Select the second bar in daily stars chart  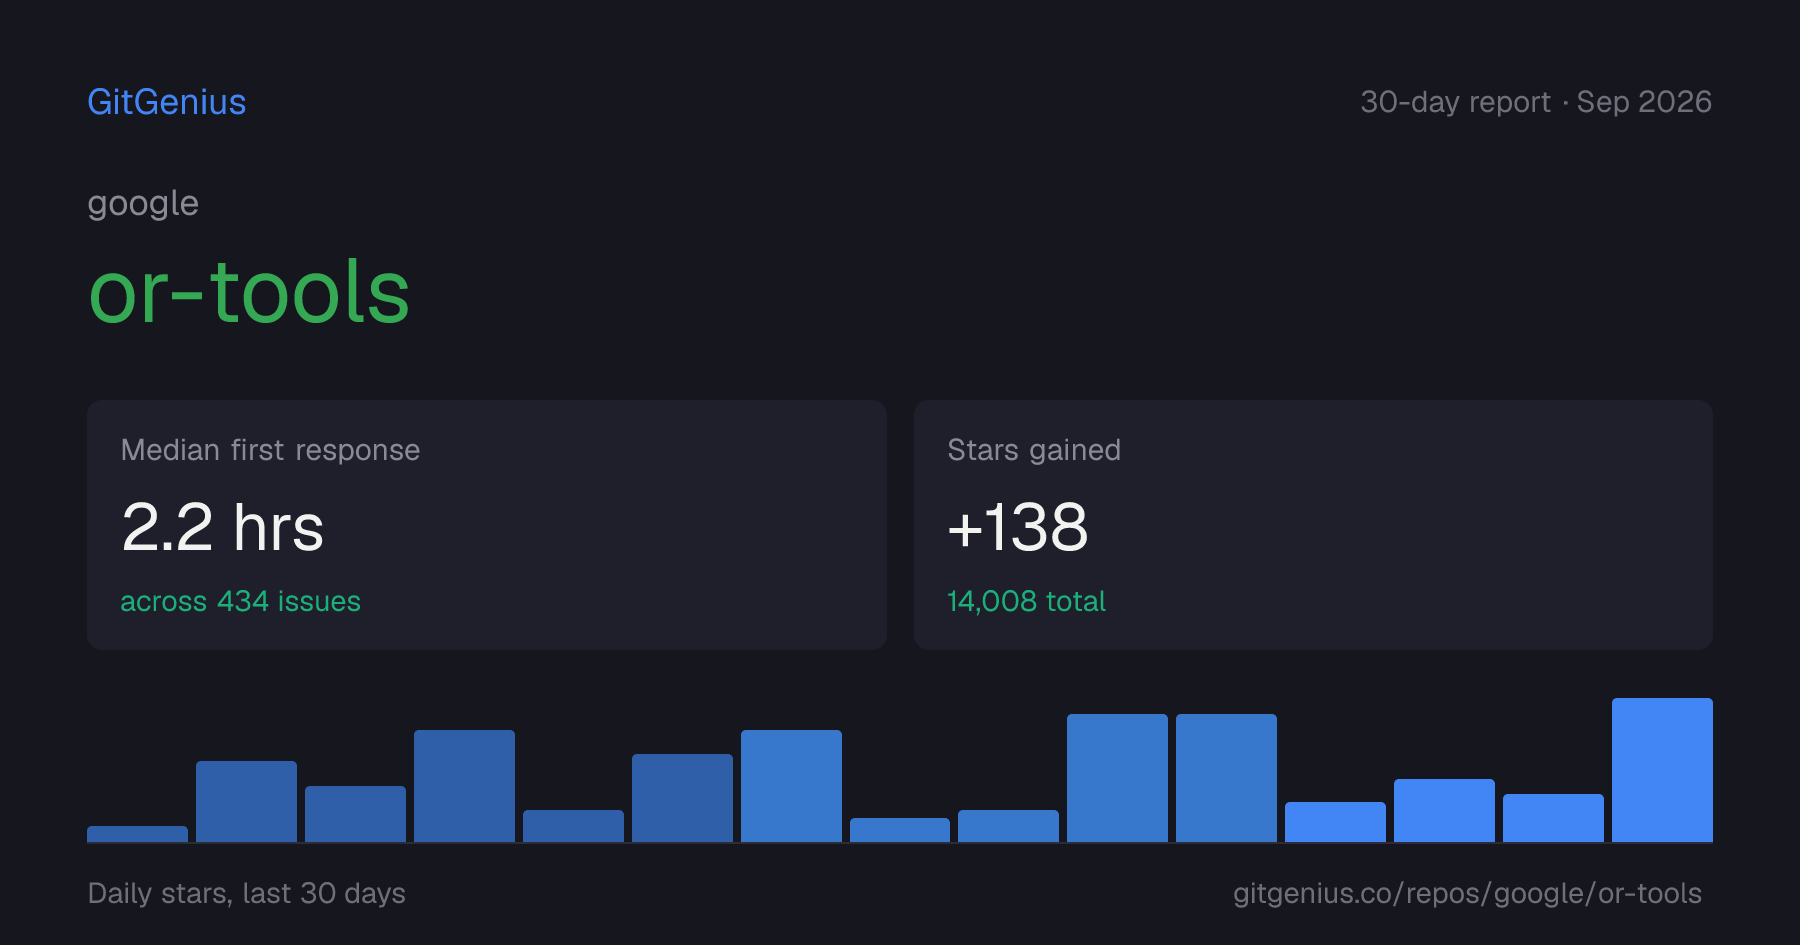(246, 801)
